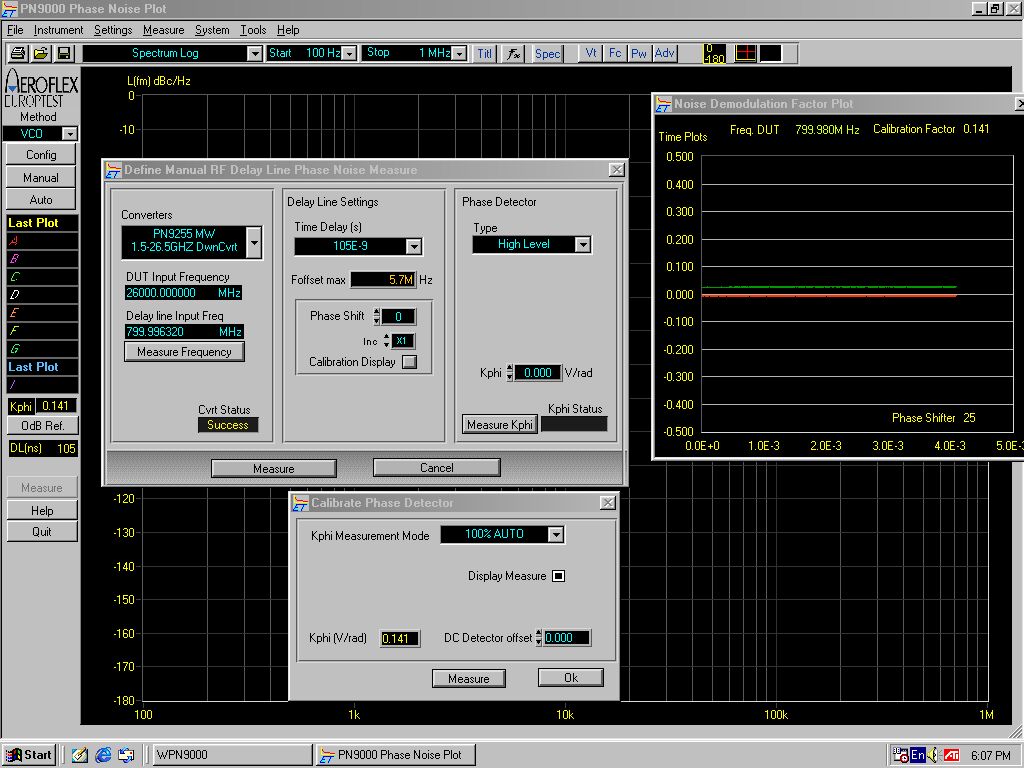Screen dimensions: 1024x768
Task: Select trace G in plot list
Action: 42,349
